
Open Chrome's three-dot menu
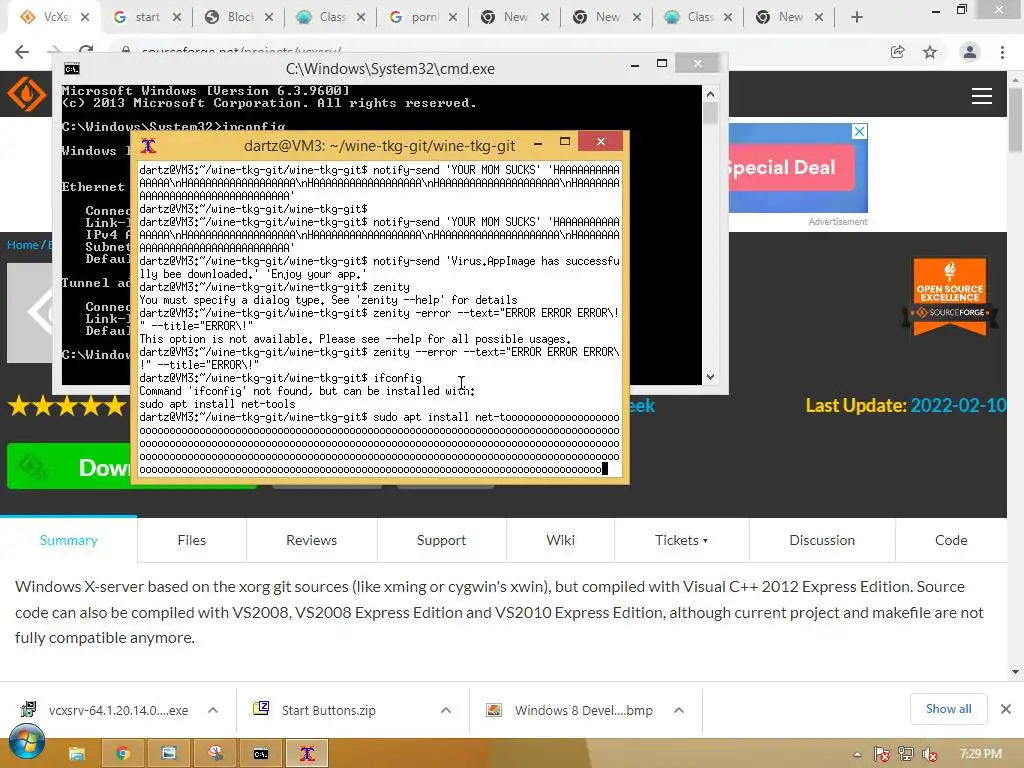pos(1002,52)
